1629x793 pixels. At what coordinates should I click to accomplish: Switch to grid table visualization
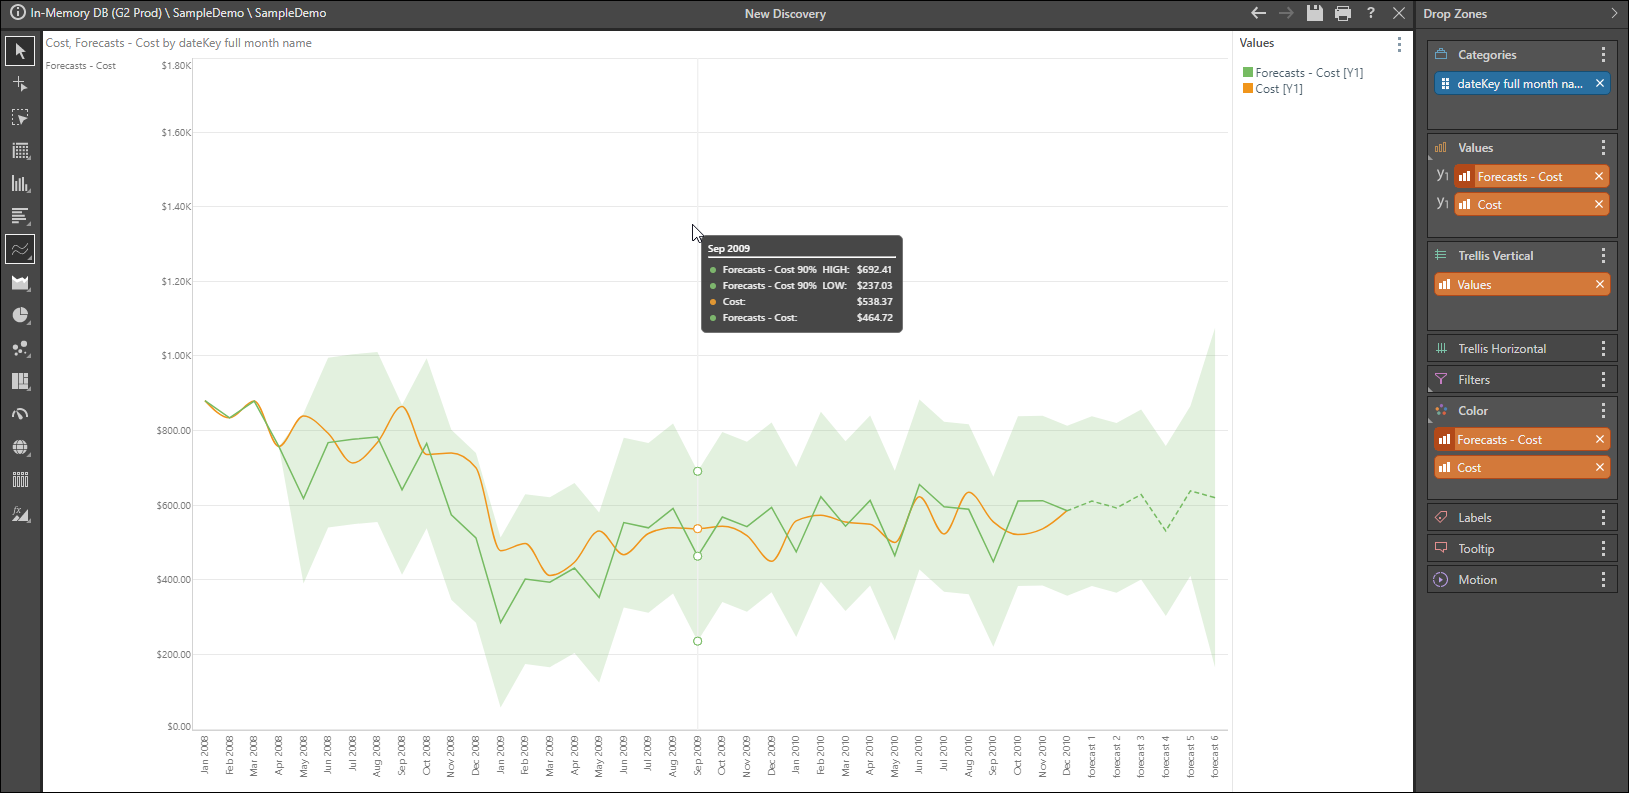point(20,150)
